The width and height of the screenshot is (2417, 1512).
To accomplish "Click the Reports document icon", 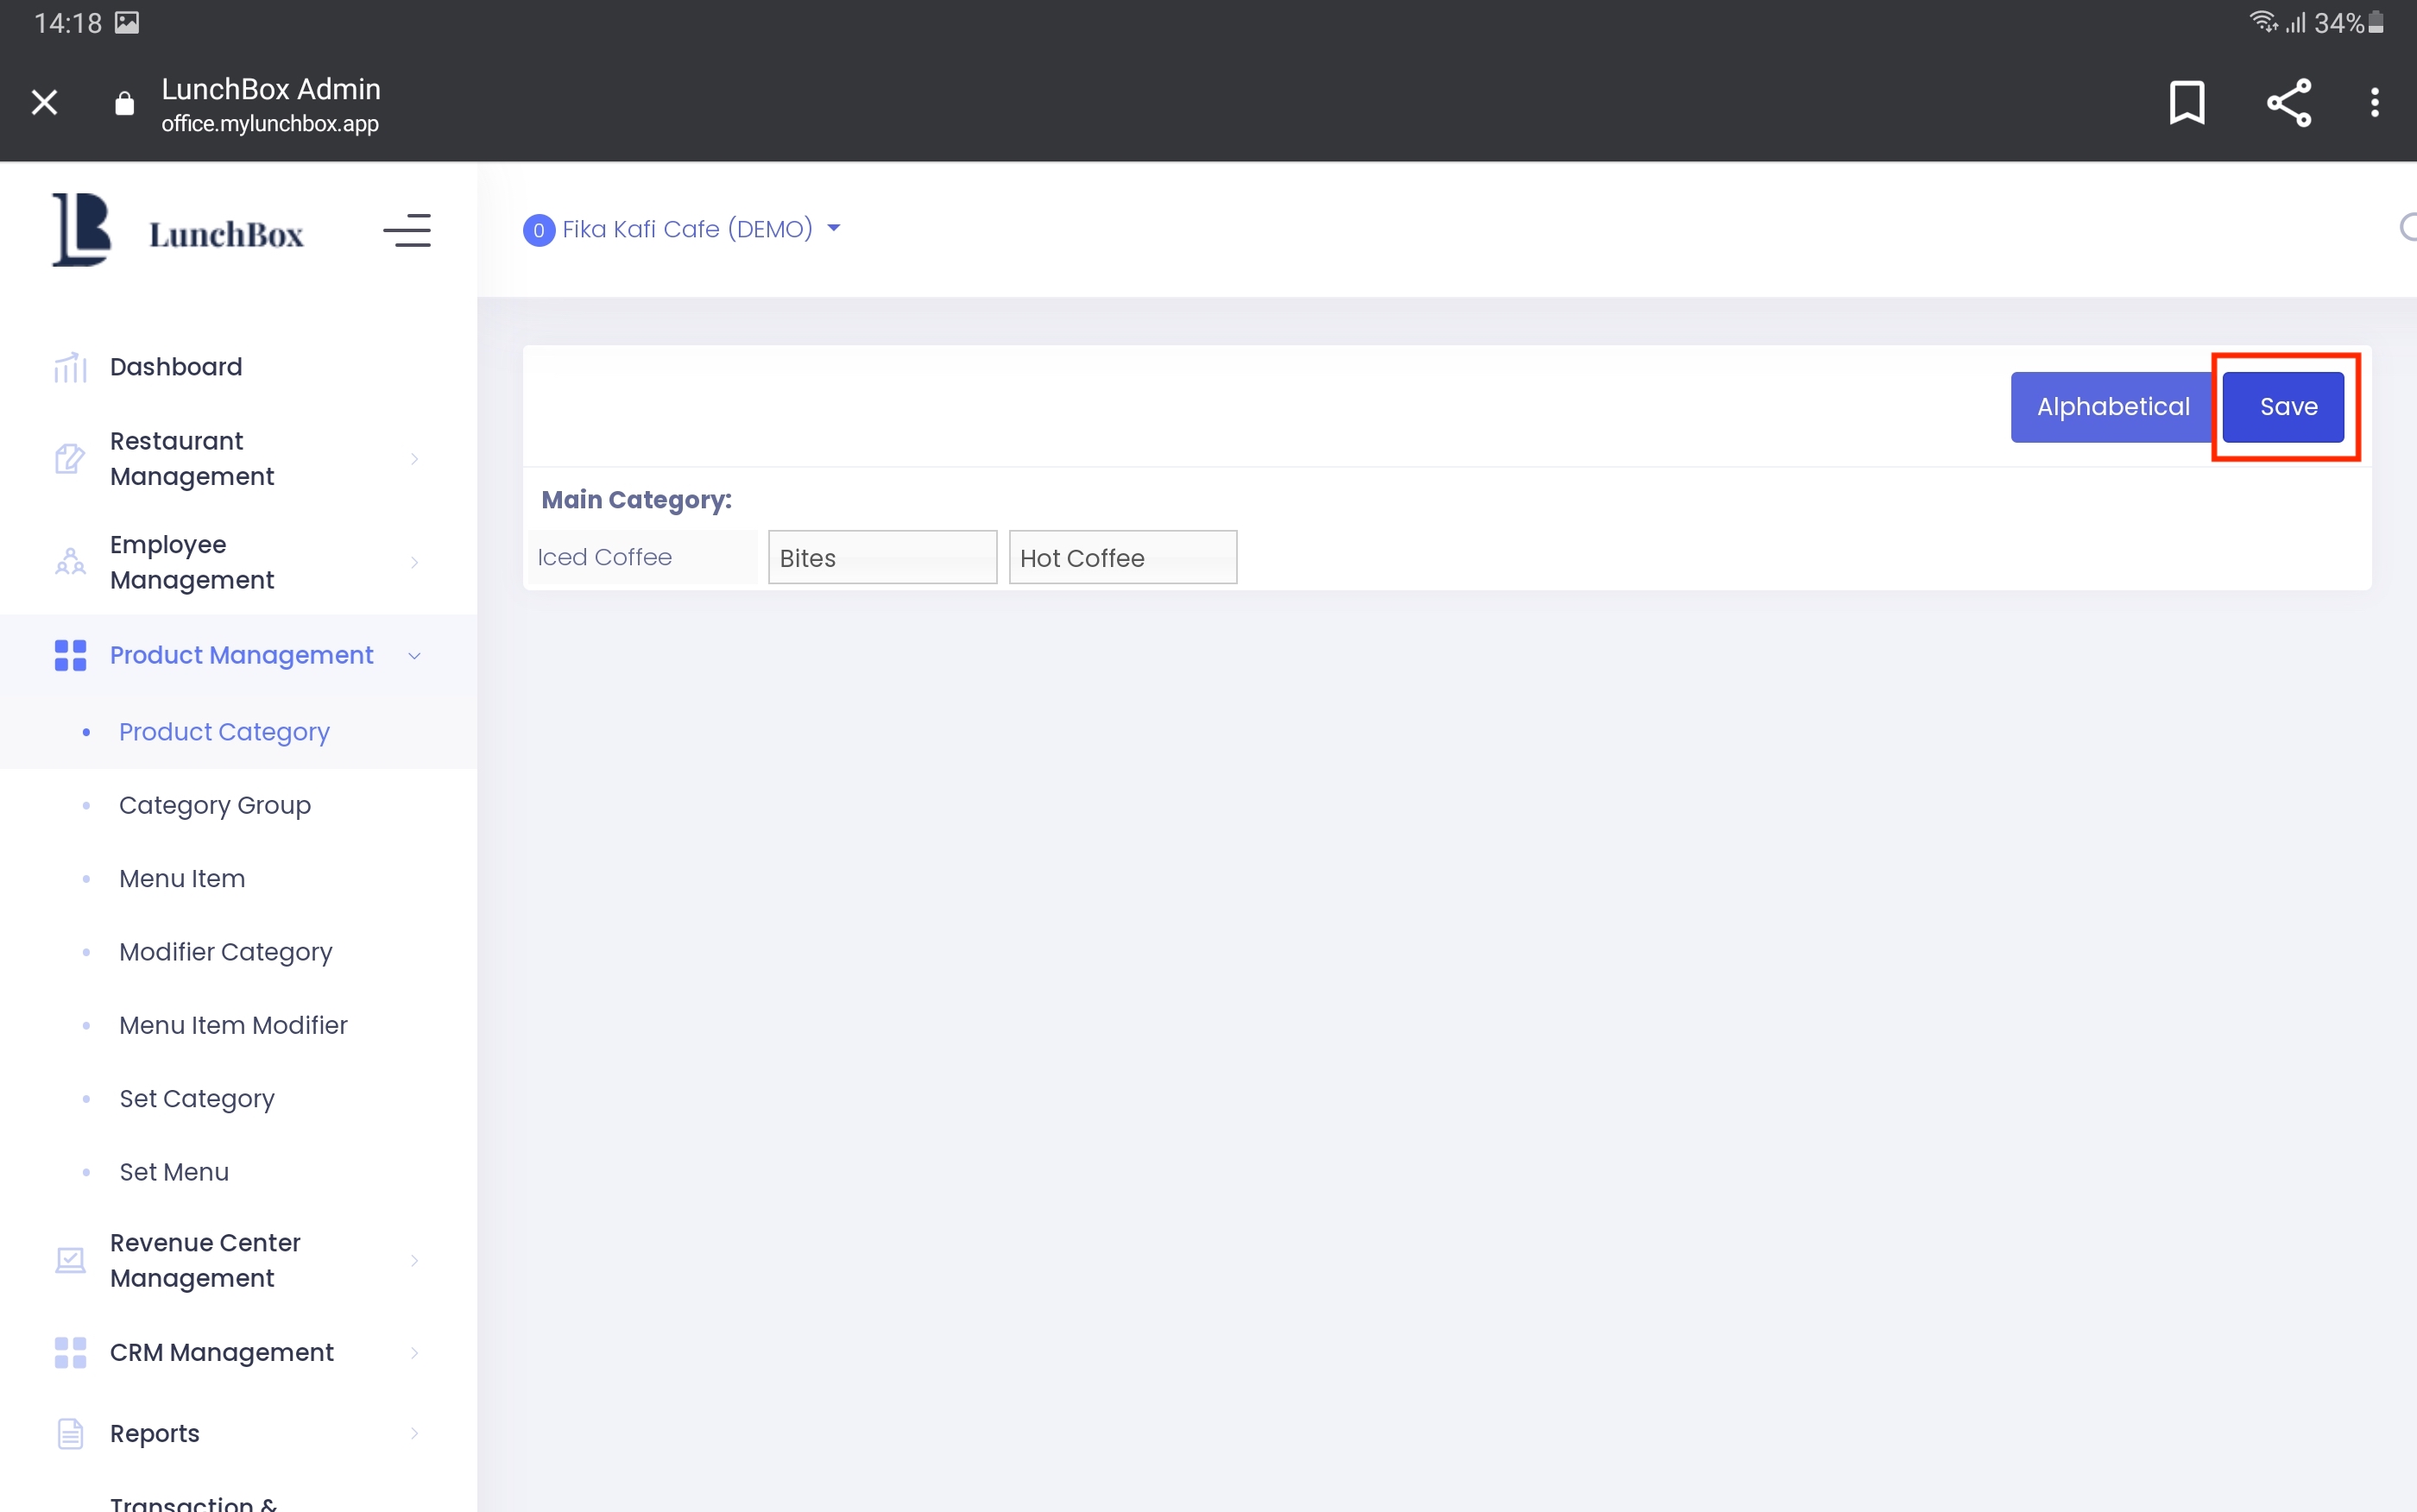I will tap(70, 1433).
